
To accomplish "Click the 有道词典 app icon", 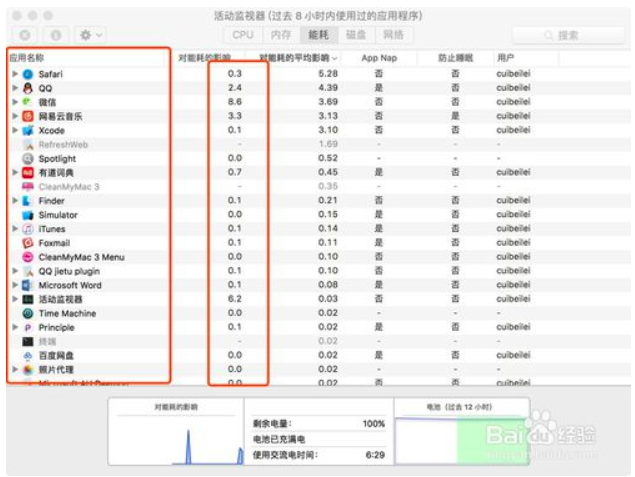I will click(28, 172).
